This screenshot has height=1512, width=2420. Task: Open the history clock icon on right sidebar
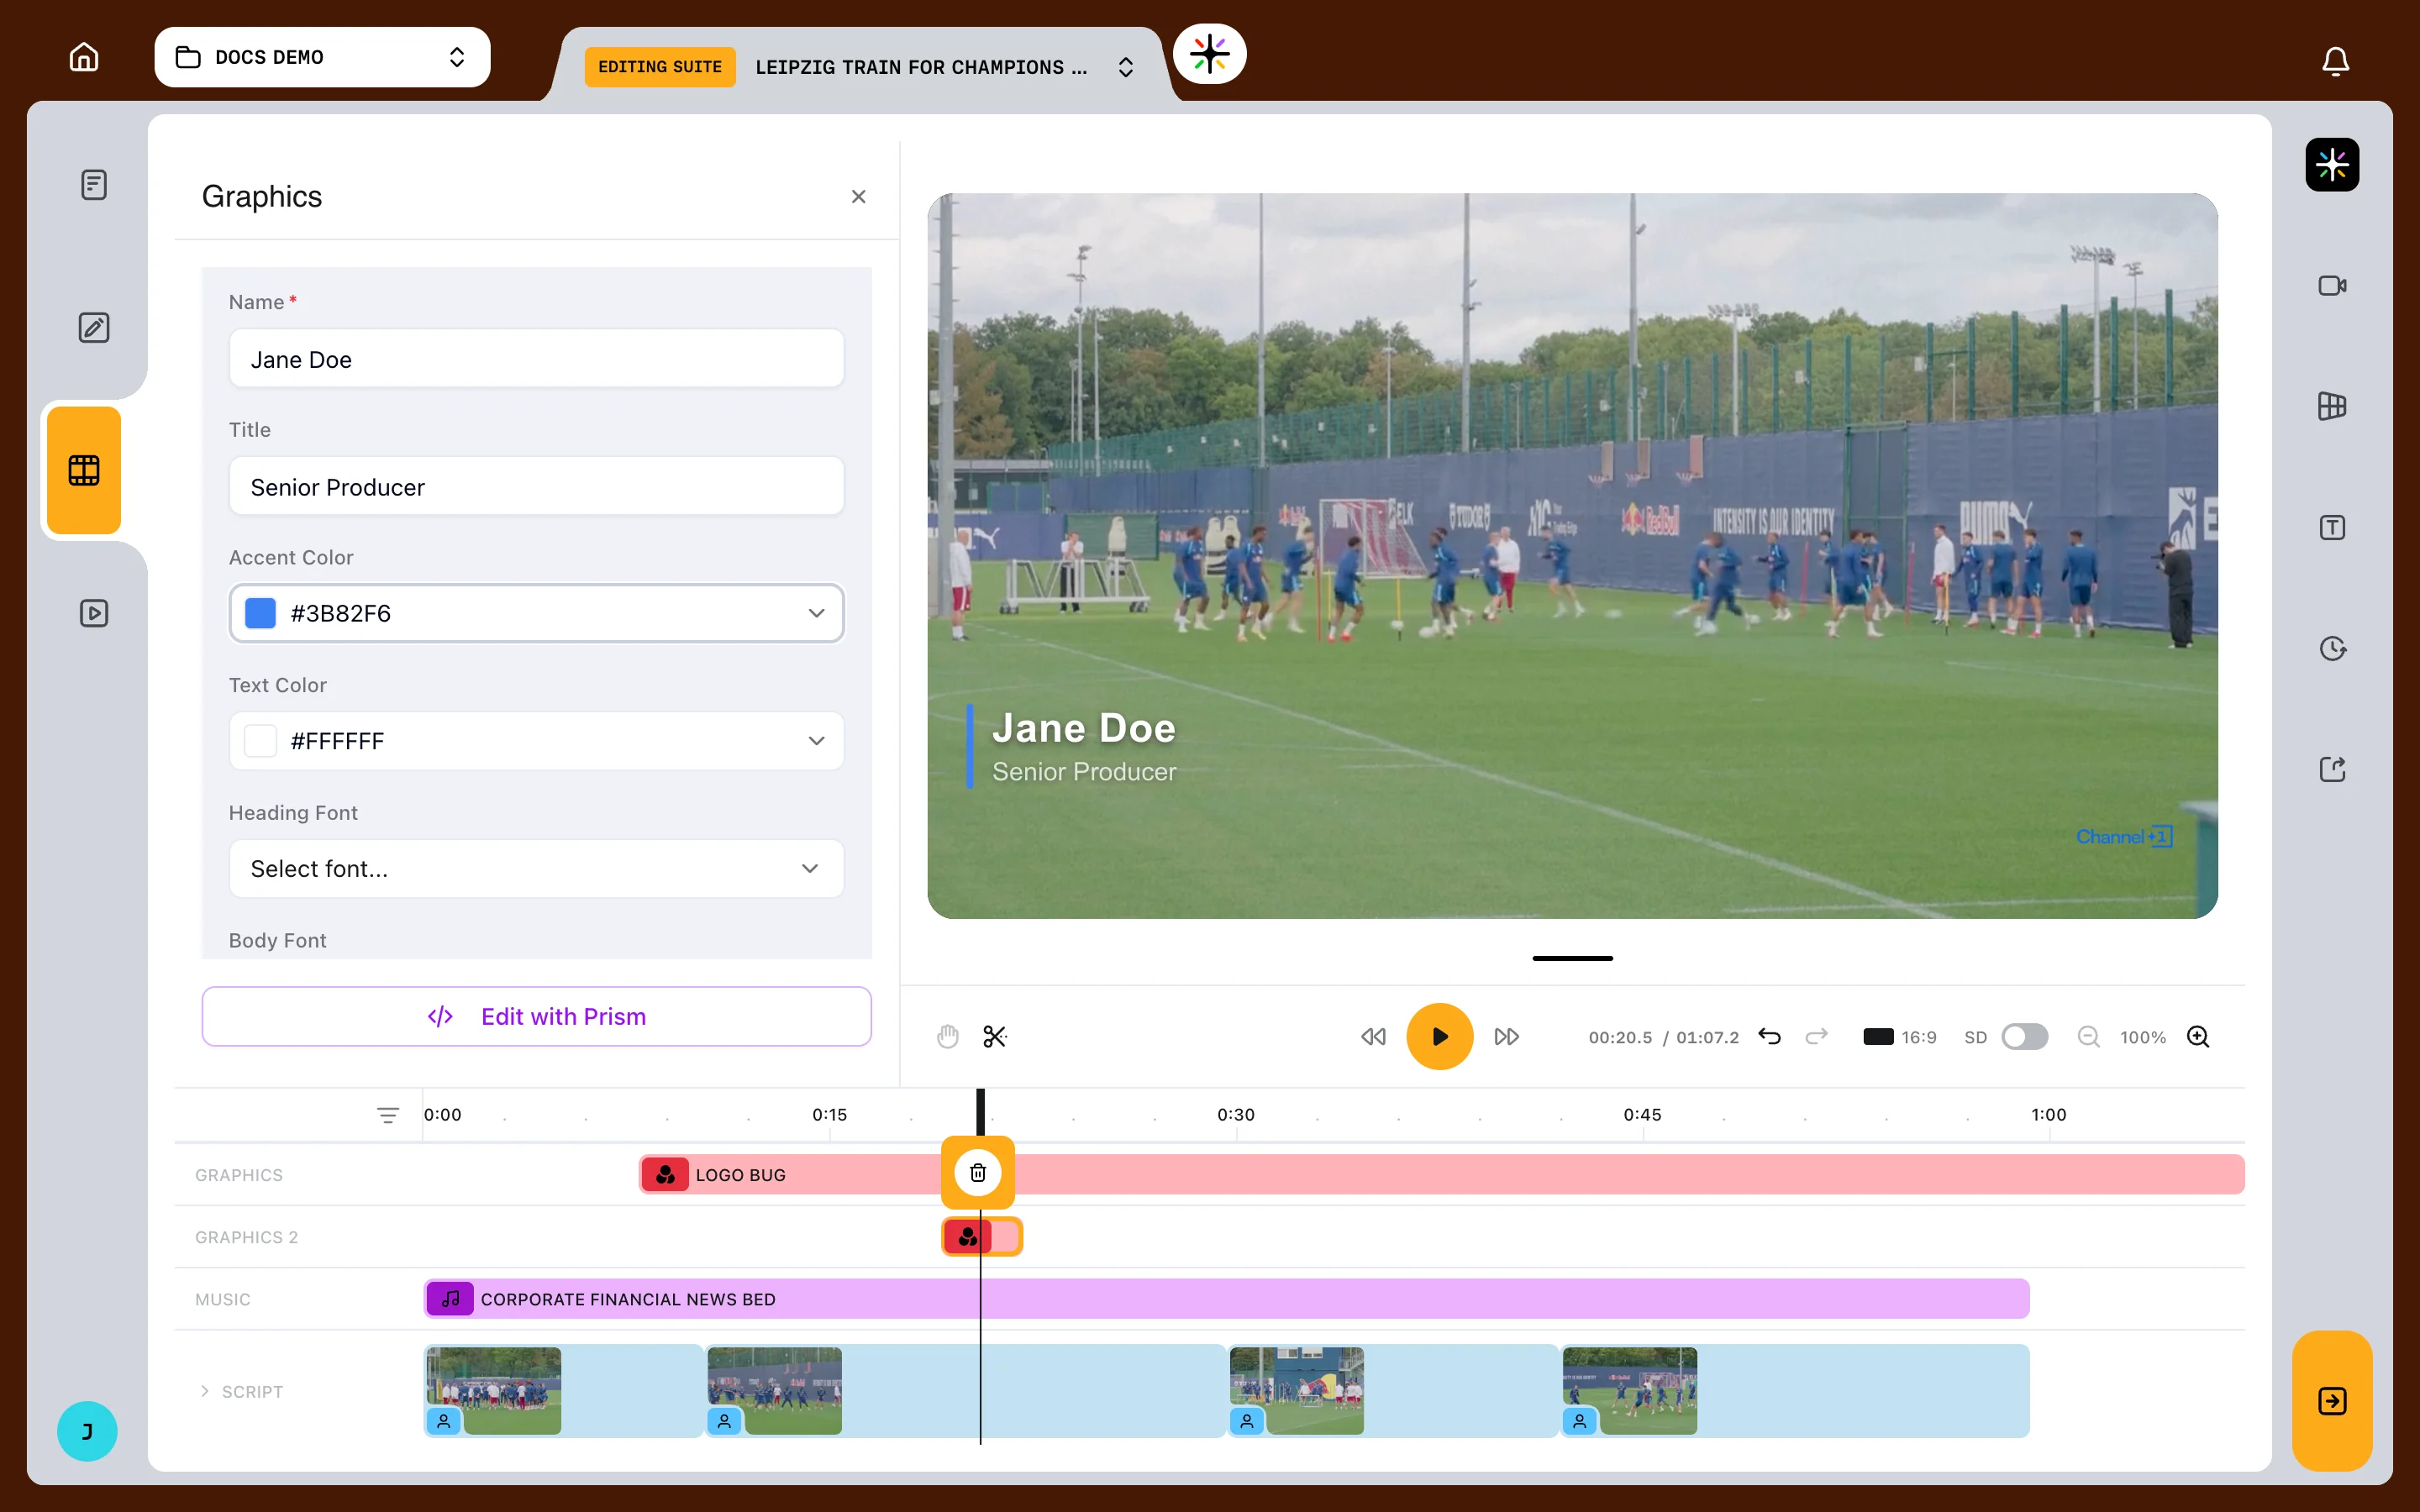(2332, 649)
